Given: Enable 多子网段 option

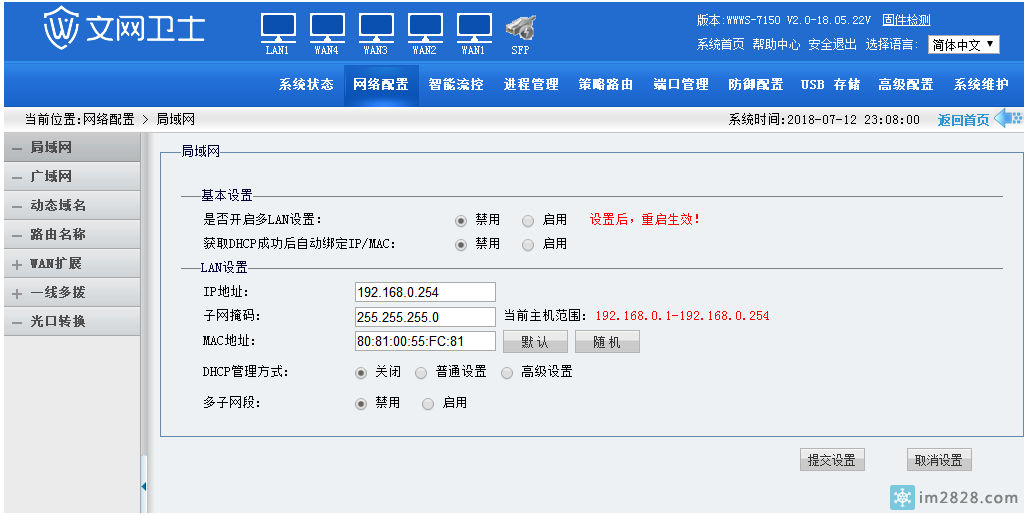Looking at the screenshot, I should (428, 403).
